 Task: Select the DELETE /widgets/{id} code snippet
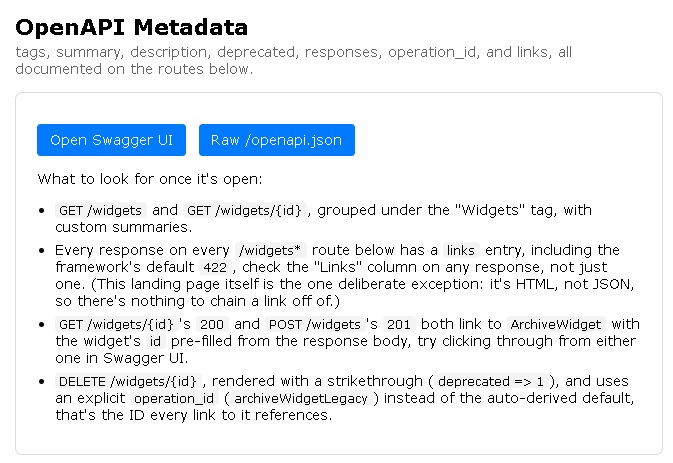[x=128, y=381]
